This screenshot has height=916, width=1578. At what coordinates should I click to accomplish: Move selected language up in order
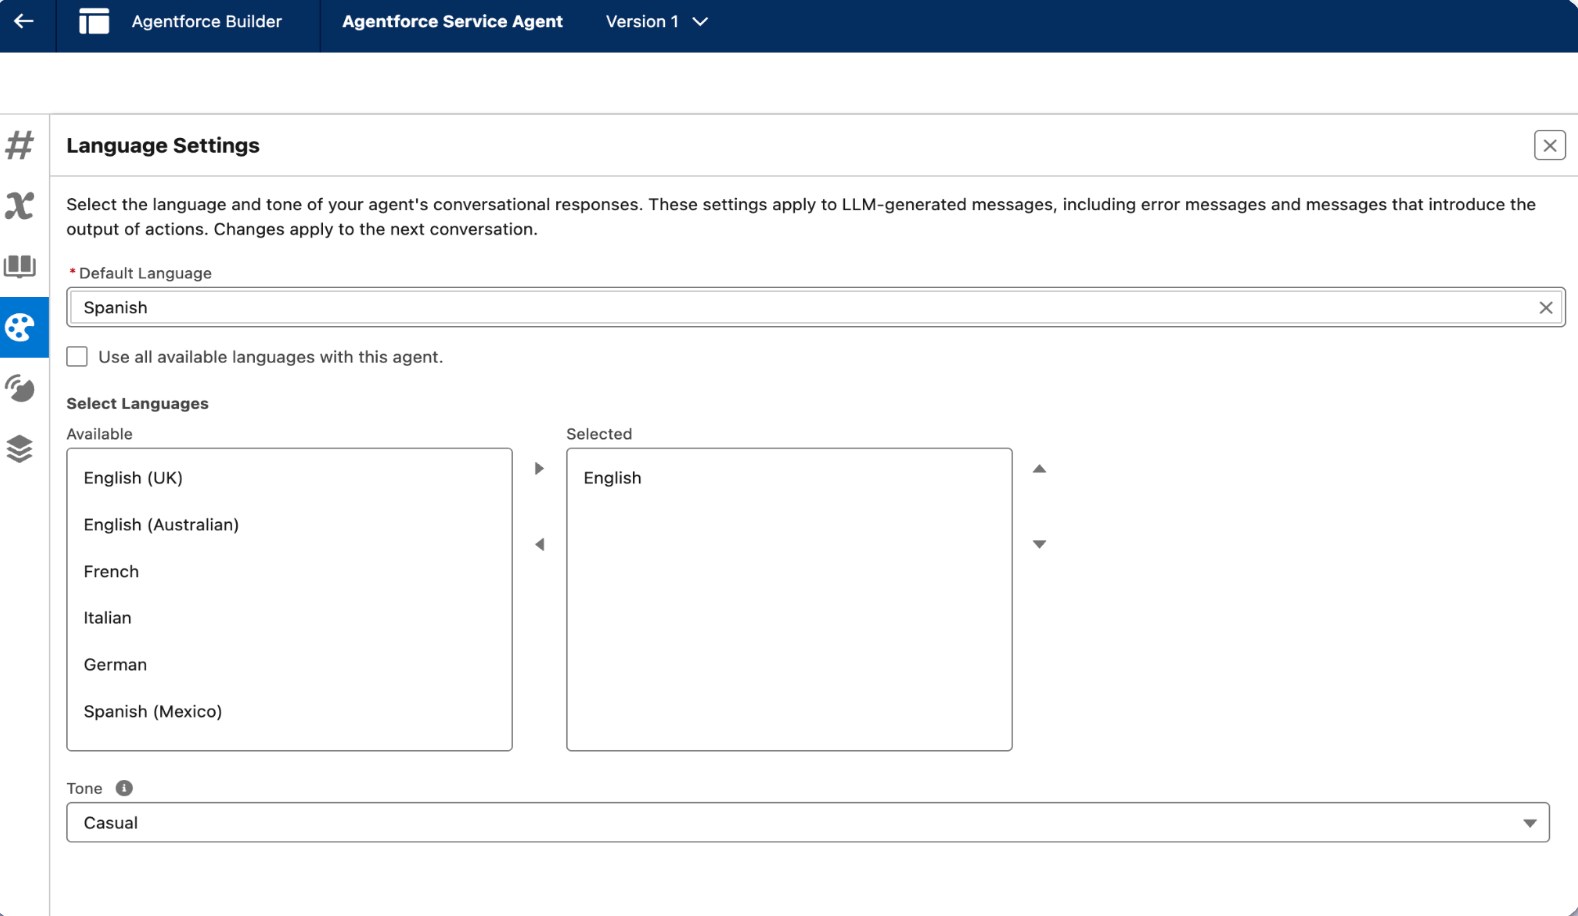click(1039, 469)
